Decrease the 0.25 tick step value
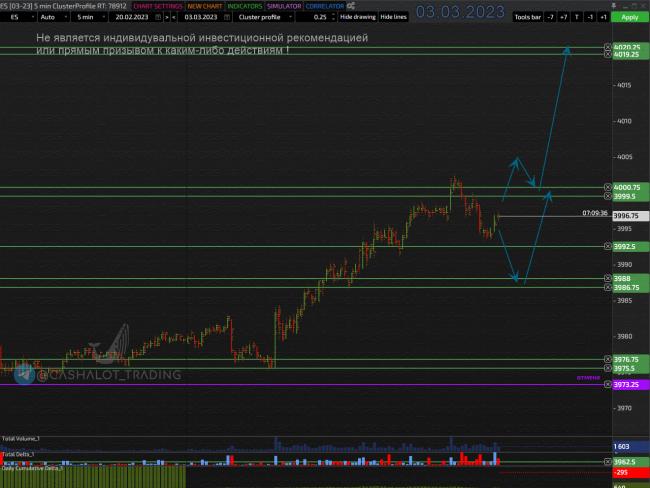 click(333, 19)
